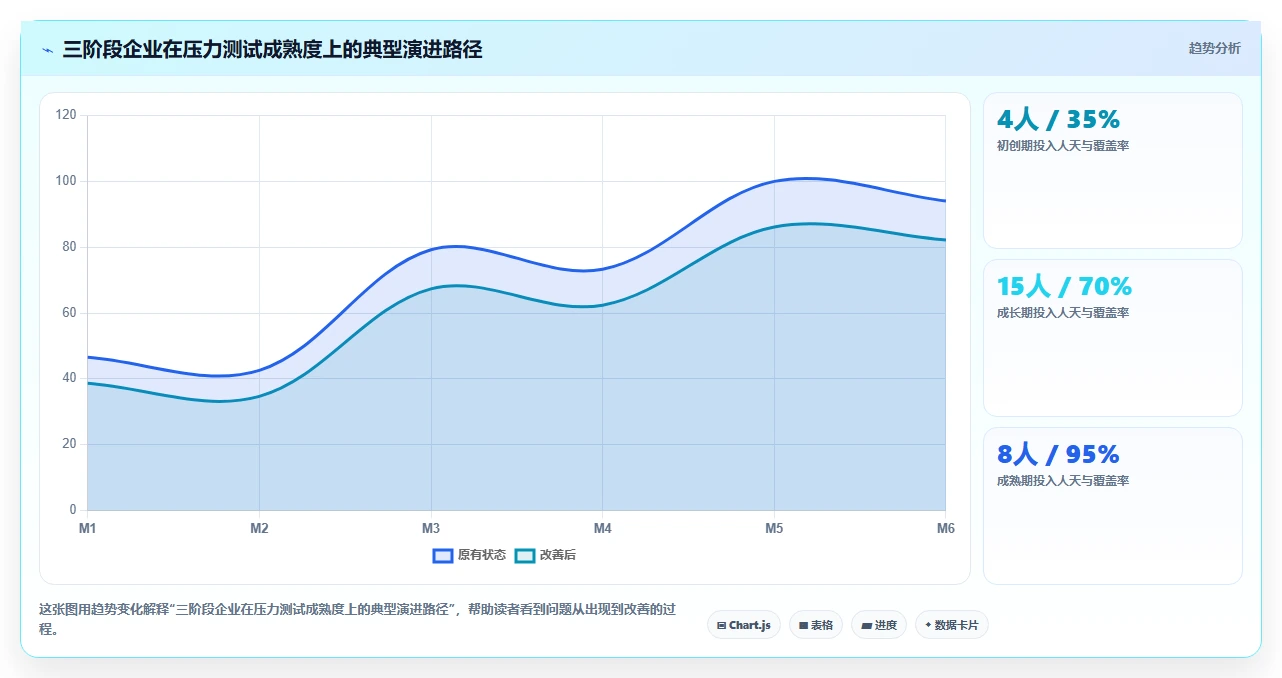Click the 改善后 legend color box
This screenshot has width=1282, height=678.
525,555
